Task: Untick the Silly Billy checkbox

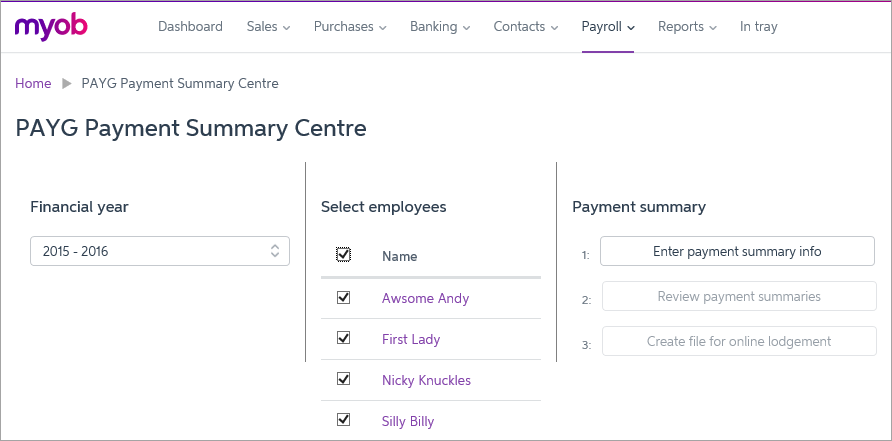Action: tap(344, 420)
